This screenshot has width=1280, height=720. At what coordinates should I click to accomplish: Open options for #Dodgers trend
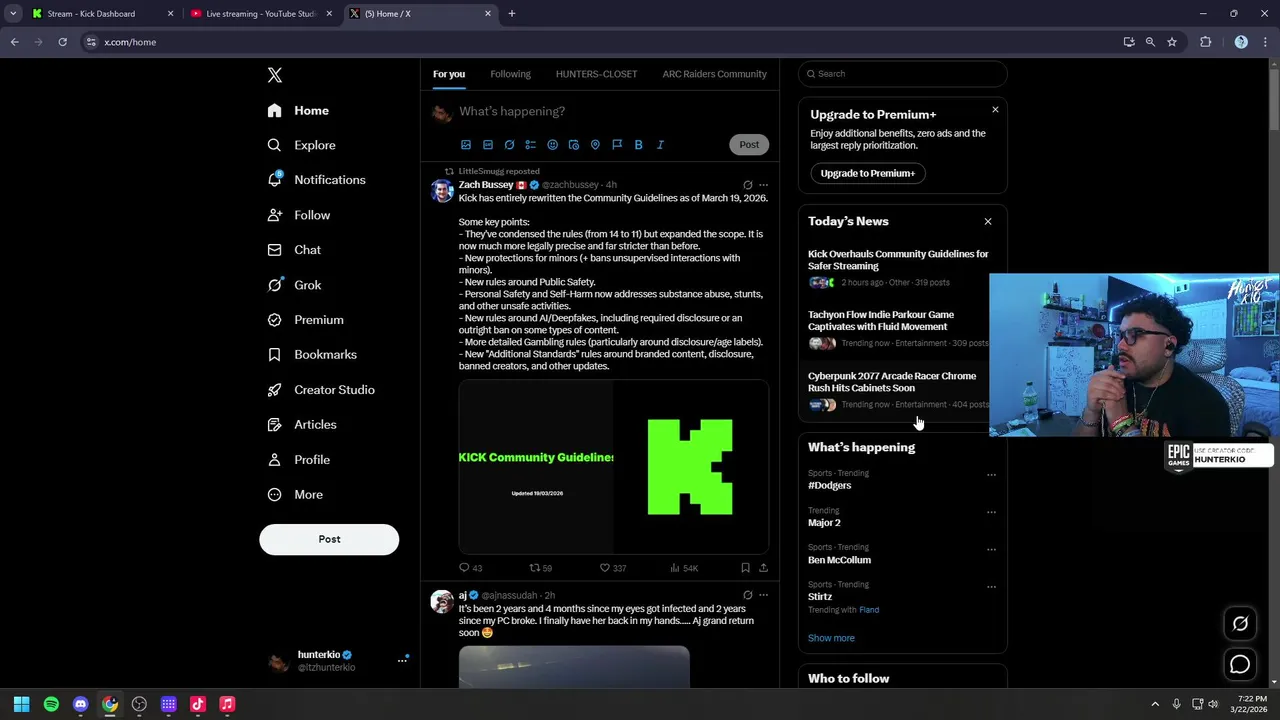click(991, 475)
